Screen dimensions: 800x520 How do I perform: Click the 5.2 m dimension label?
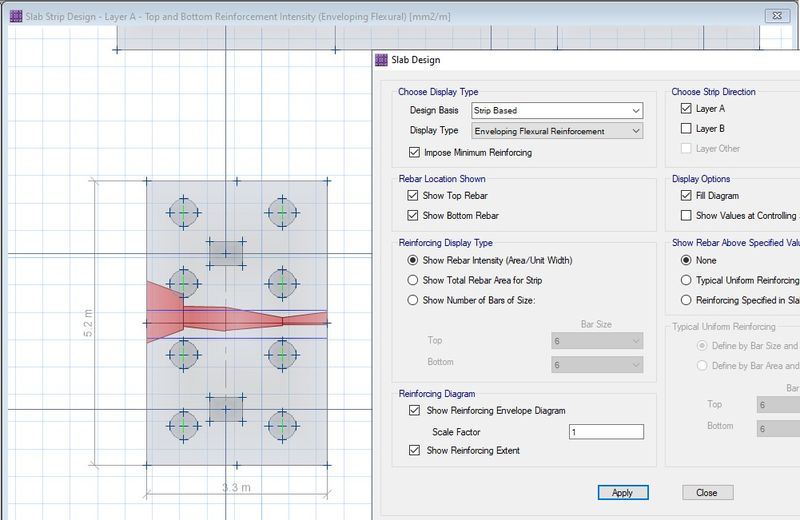(88, 323)
